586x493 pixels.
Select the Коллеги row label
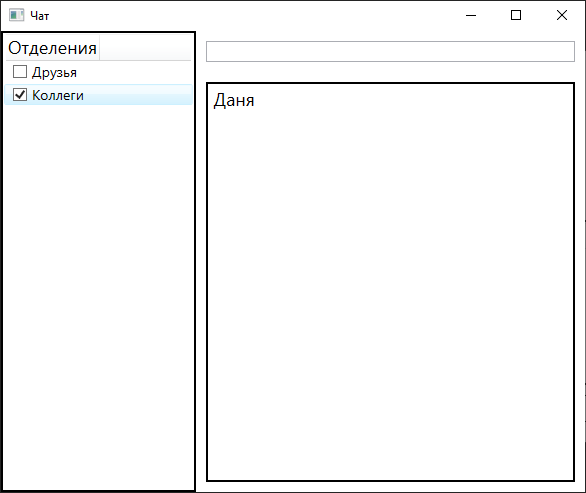(x=58, y=95)
